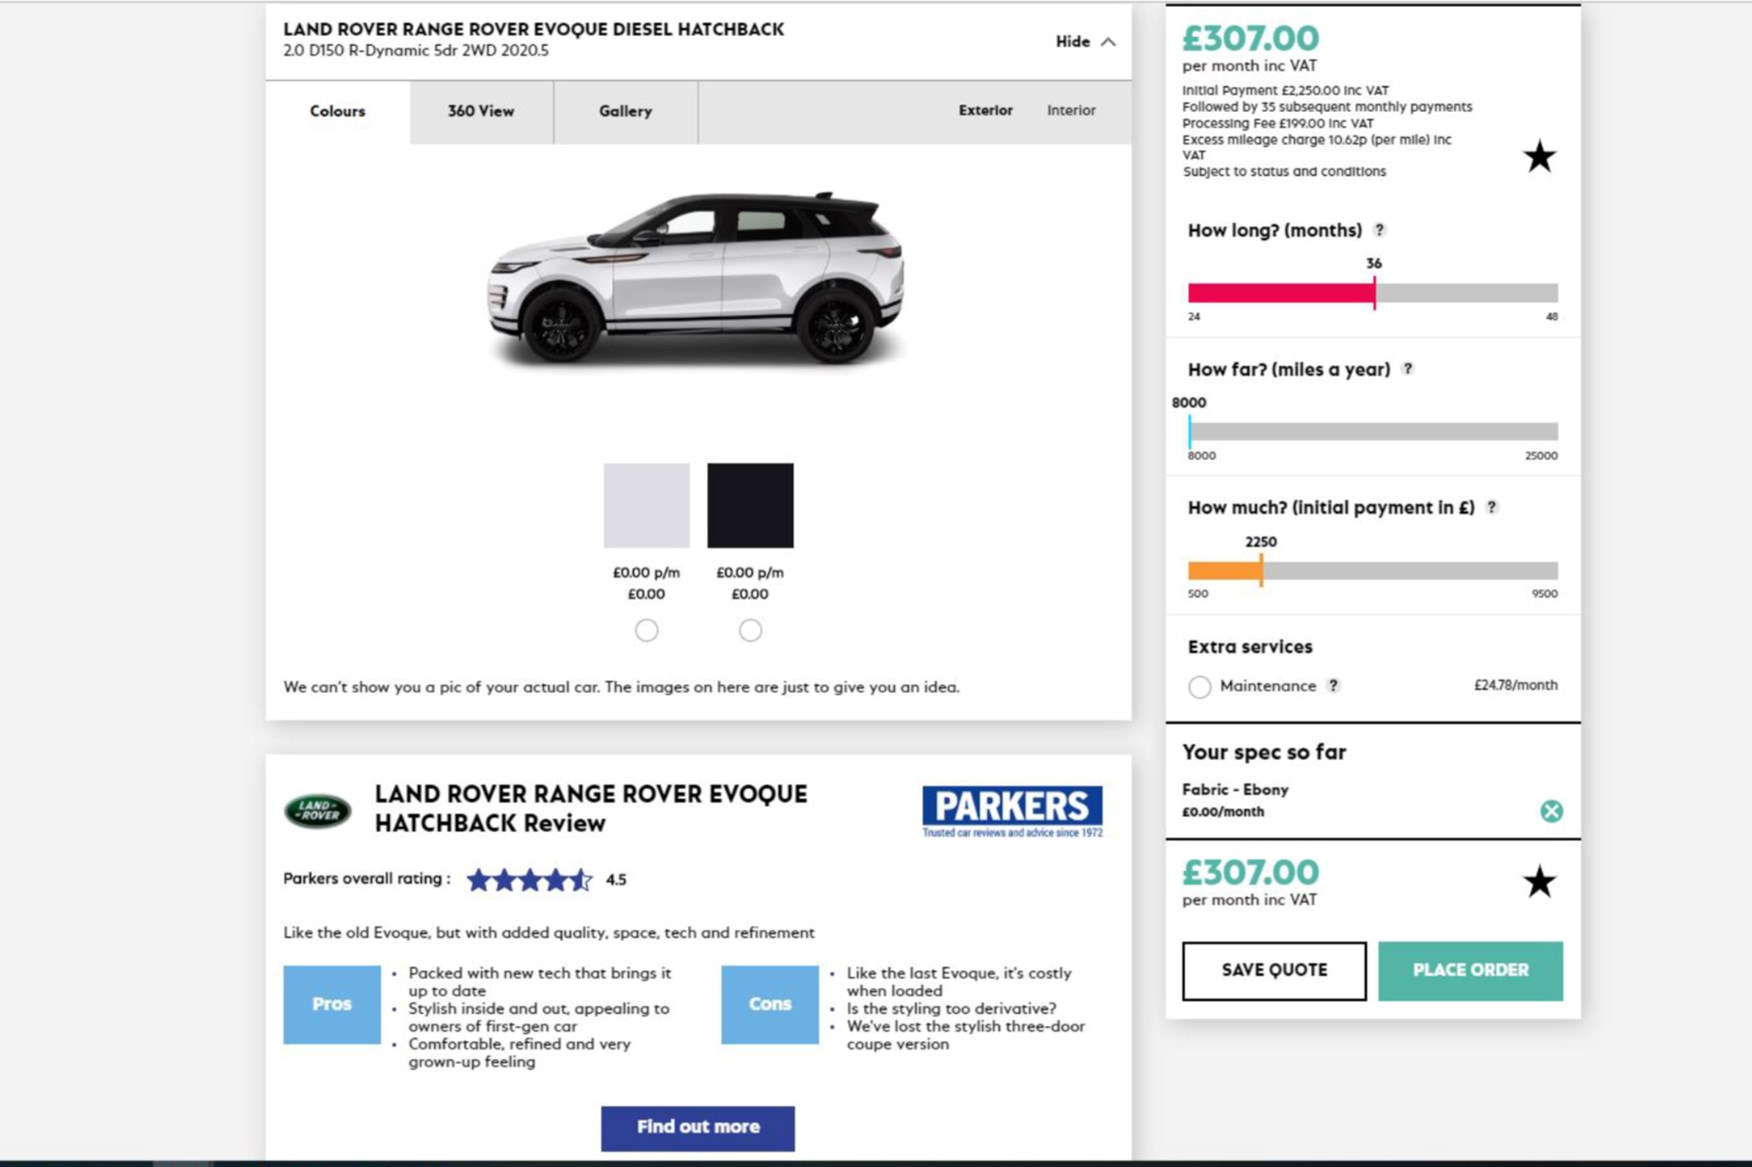Viewport: 1752px width, 1167px height.
Task: Enable the Maintenance extra service
Action: pyautogui.click(x=1199, y=687)
